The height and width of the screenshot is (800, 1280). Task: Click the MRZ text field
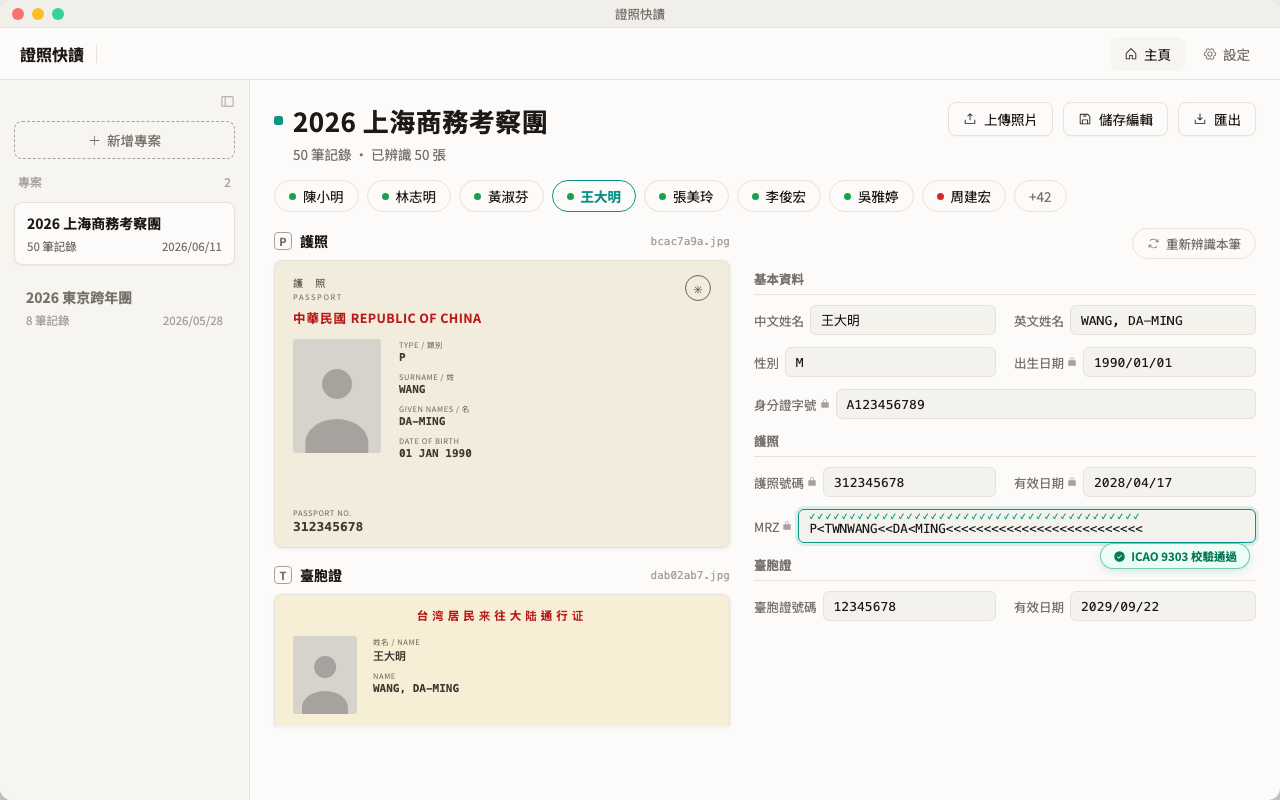coord(1027,526)
